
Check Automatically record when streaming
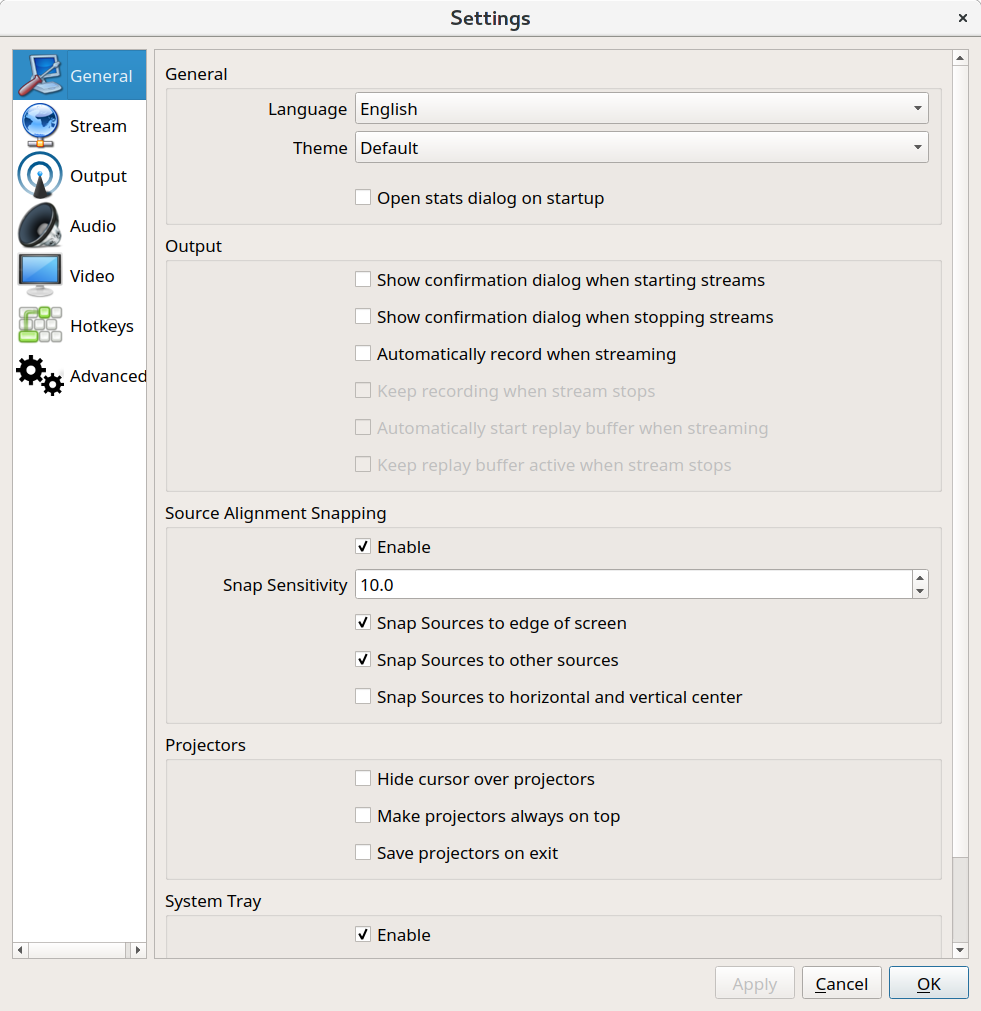coord(363,354)
